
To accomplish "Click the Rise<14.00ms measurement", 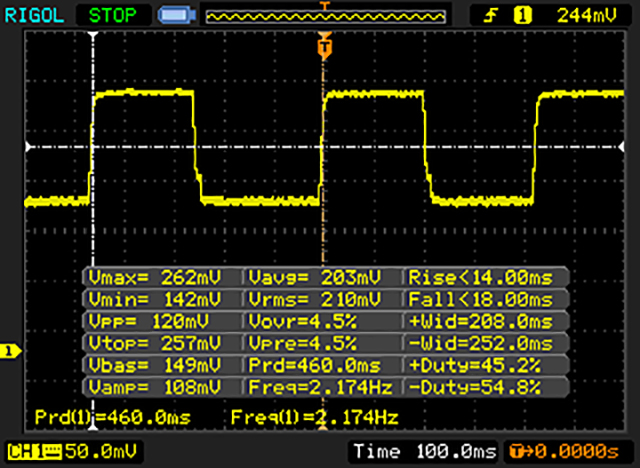I will (x=480, y=277).
